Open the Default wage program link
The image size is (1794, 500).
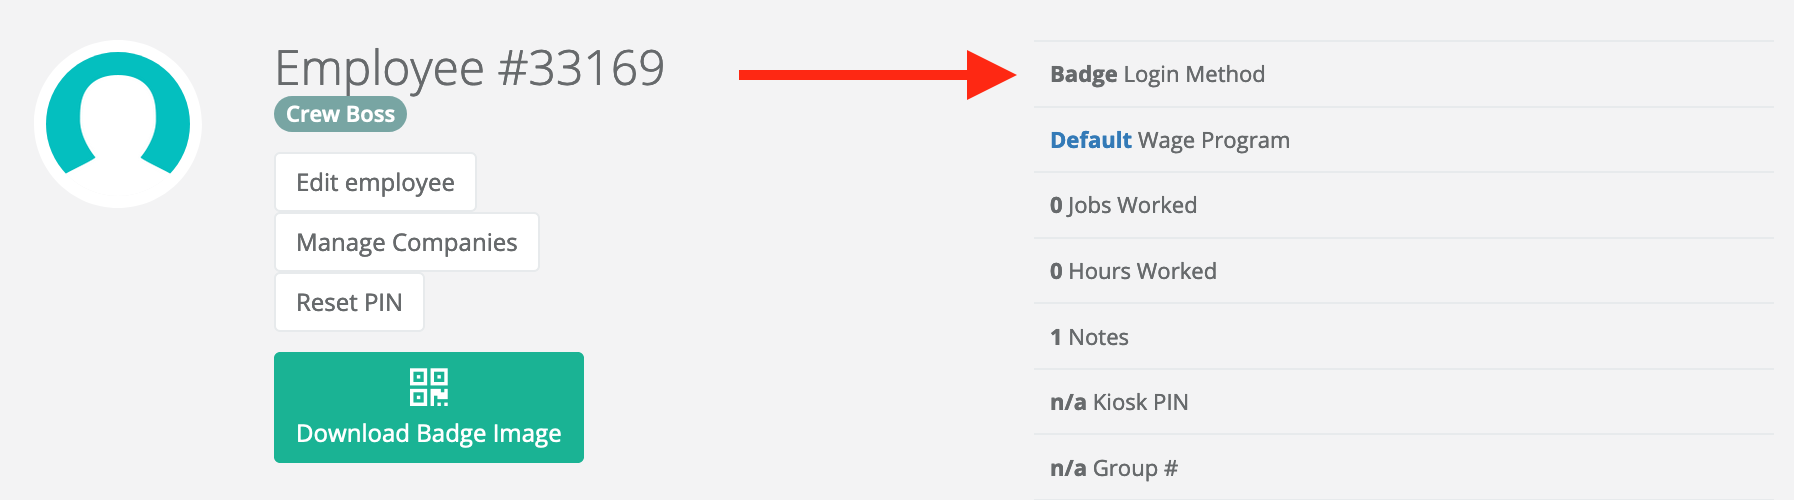[1090, 140]
